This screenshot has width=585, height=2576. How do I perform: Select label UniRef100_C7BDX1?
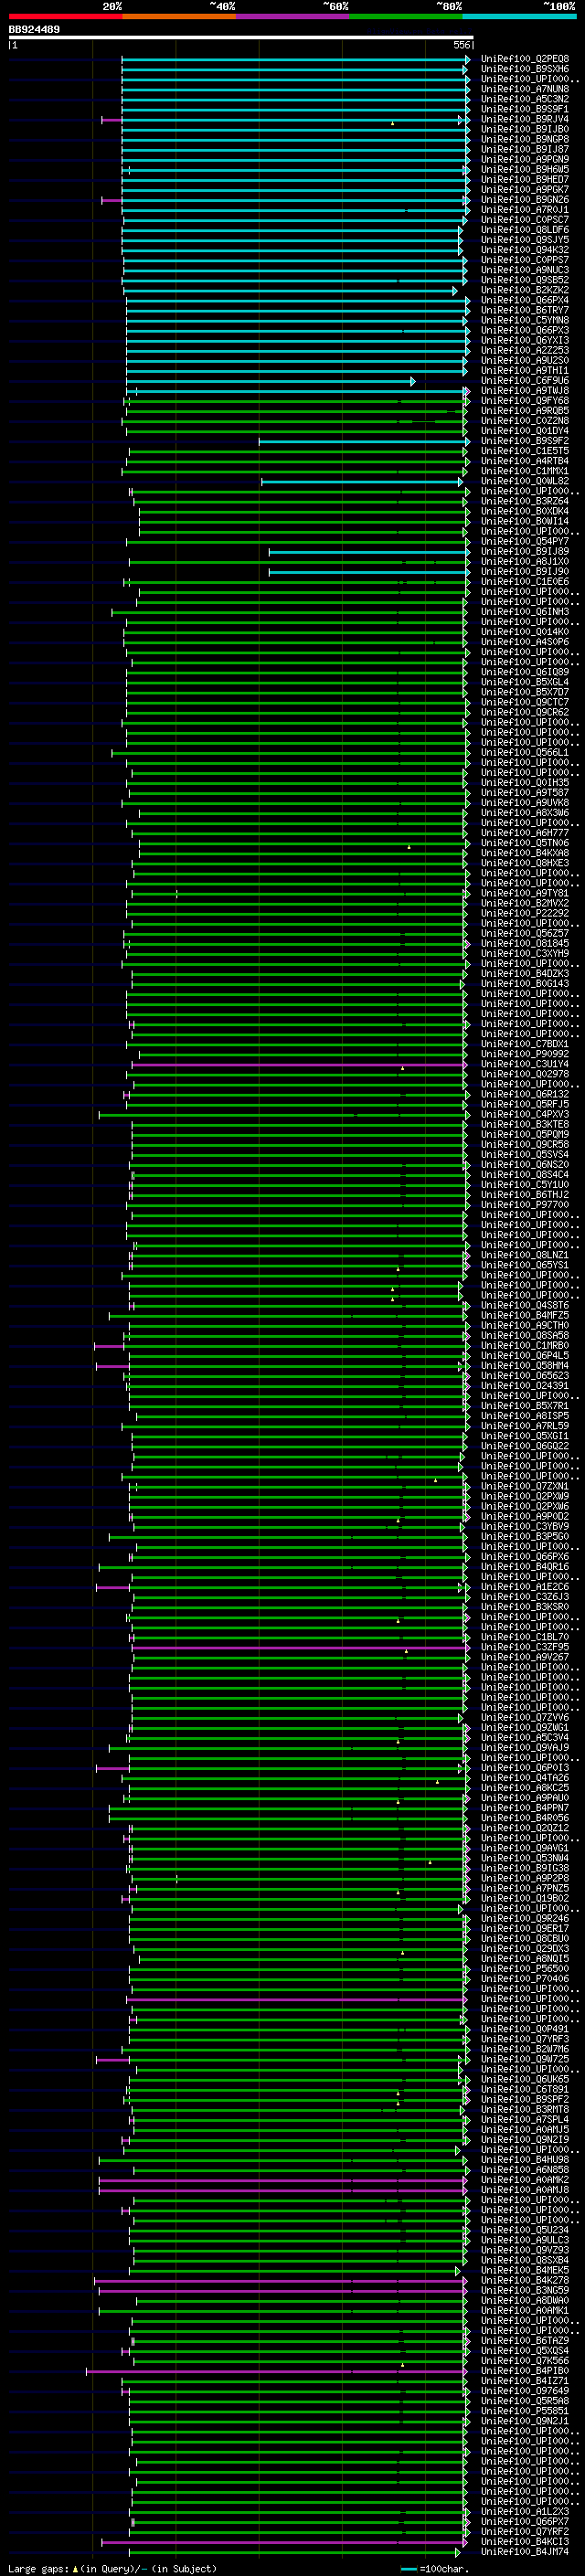coord(525,1044)
